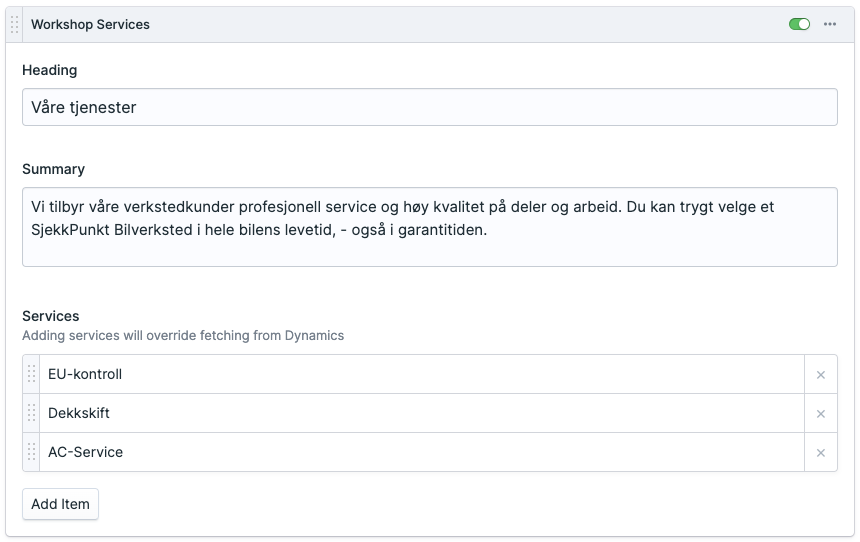Grab the drag handle for Dekkskift
Viewport: 860px width, 542px height.
pyautogui.click(x=31, y=413)
